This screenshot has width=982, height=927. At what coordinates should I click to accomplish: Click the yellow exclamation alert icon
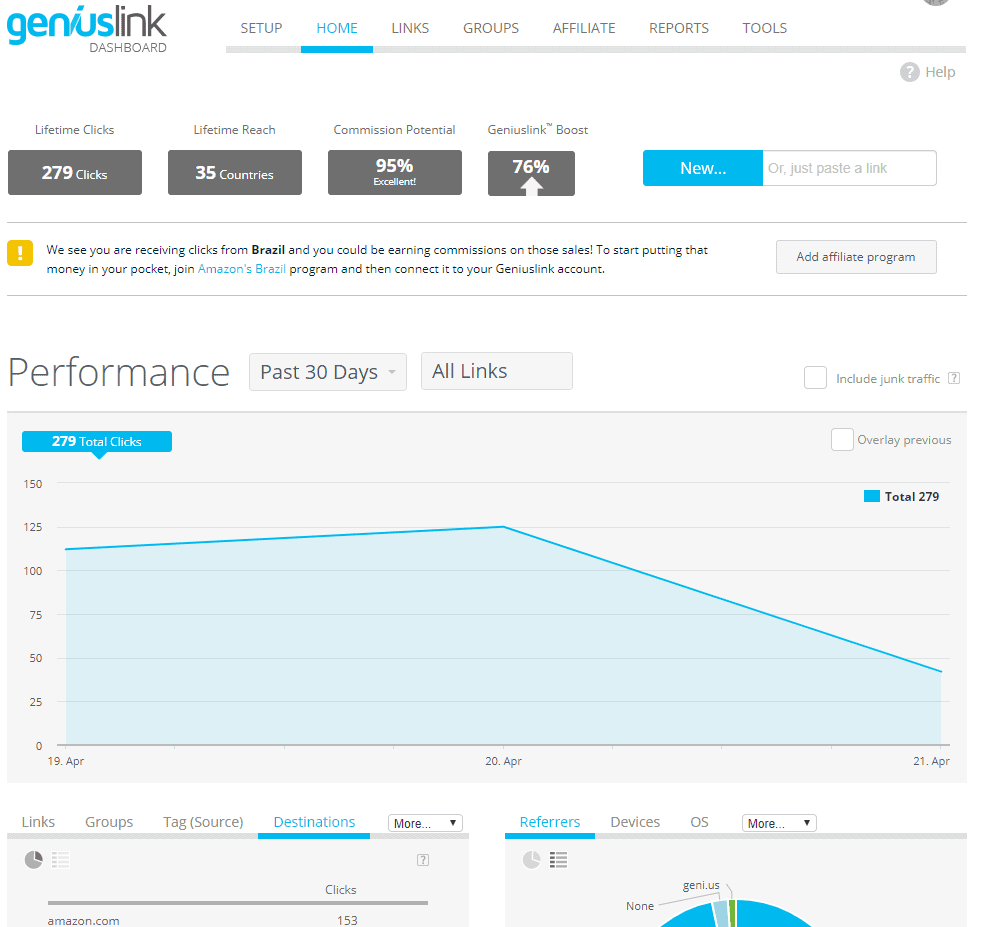click(x=20, y=253)
